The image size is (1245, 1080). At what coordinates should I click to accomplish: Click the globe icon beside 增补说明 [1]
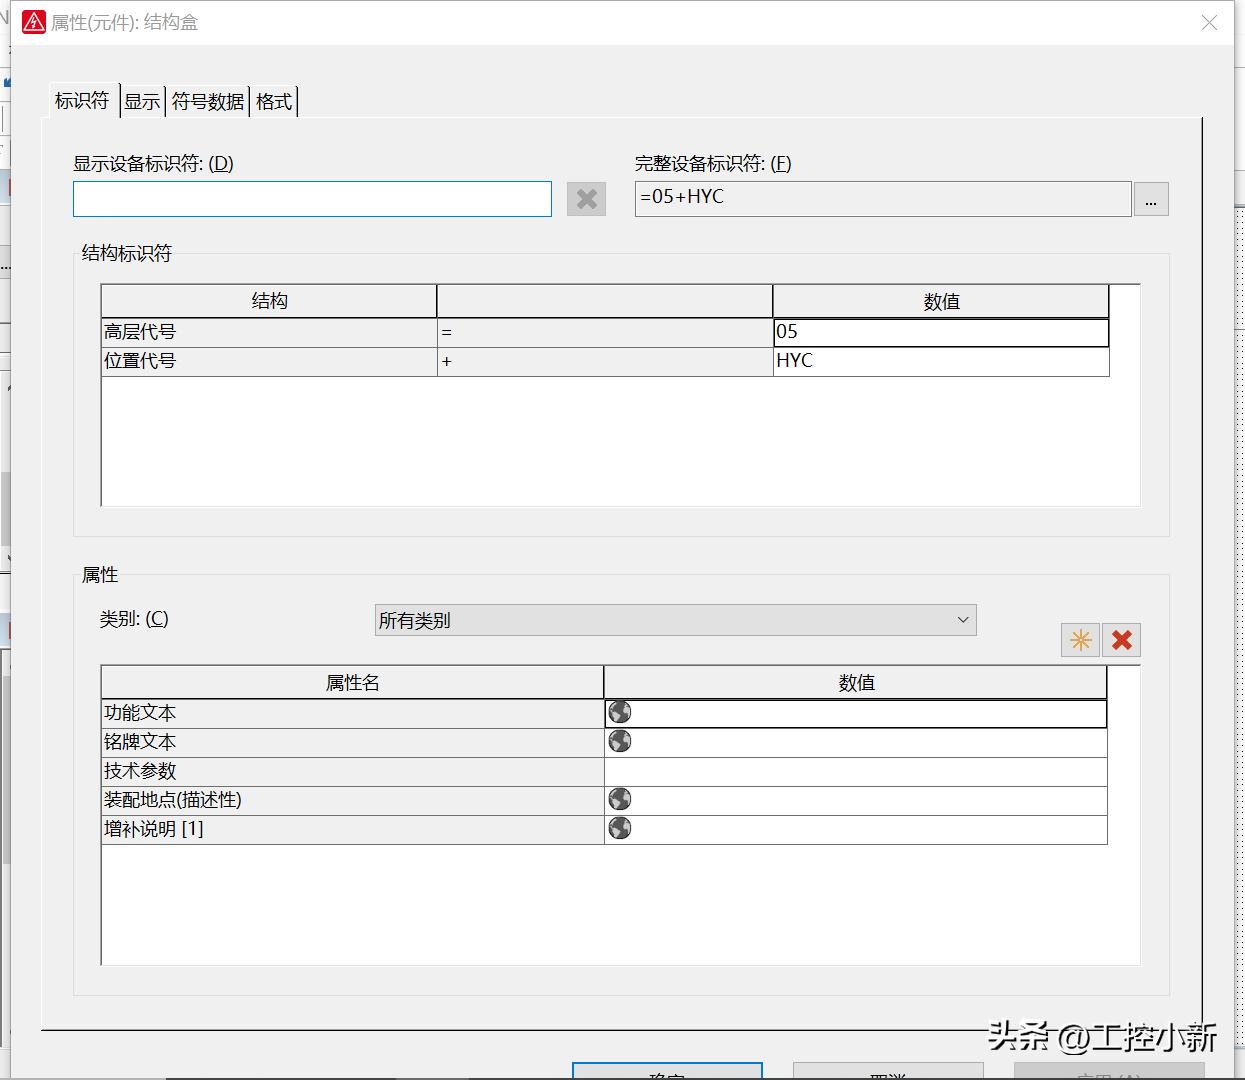[619, 828]
